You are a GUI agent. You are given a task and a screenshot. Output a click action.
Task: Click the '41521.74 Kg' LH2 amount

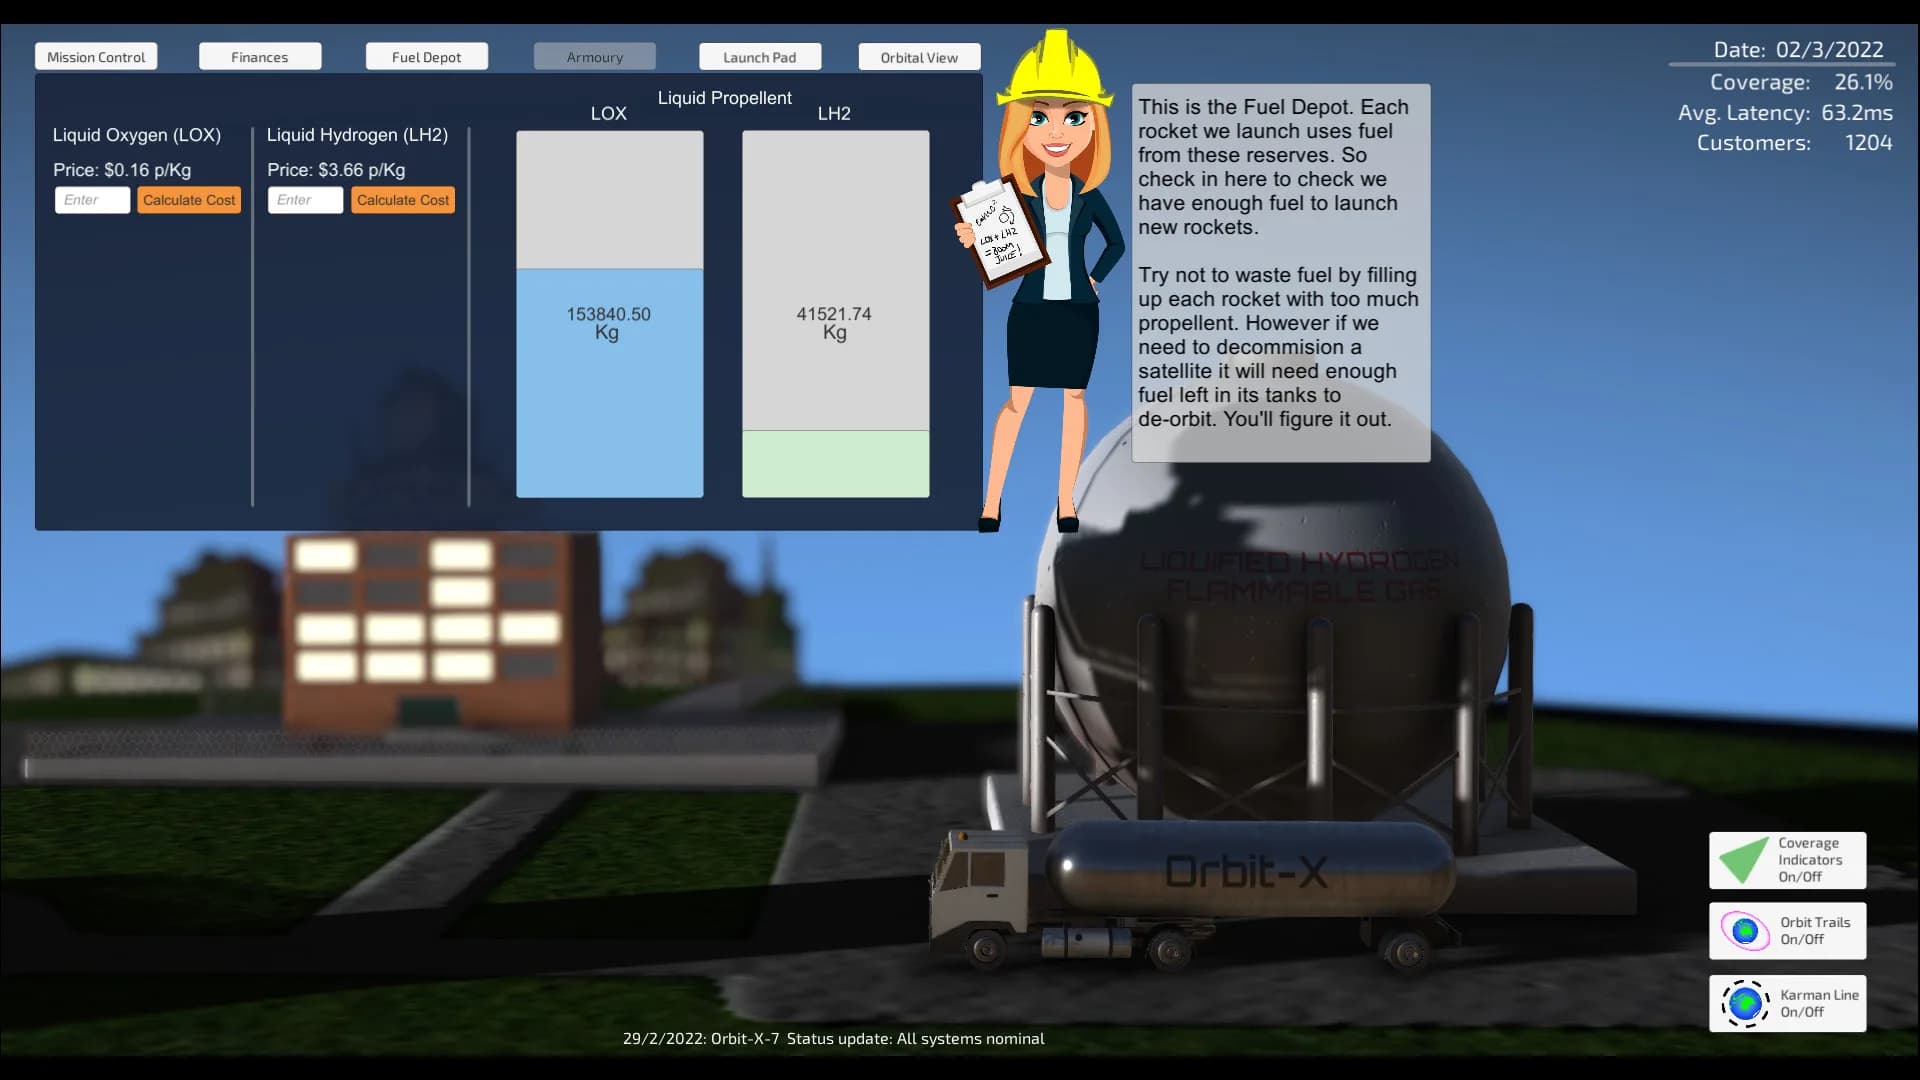(834, 323)
